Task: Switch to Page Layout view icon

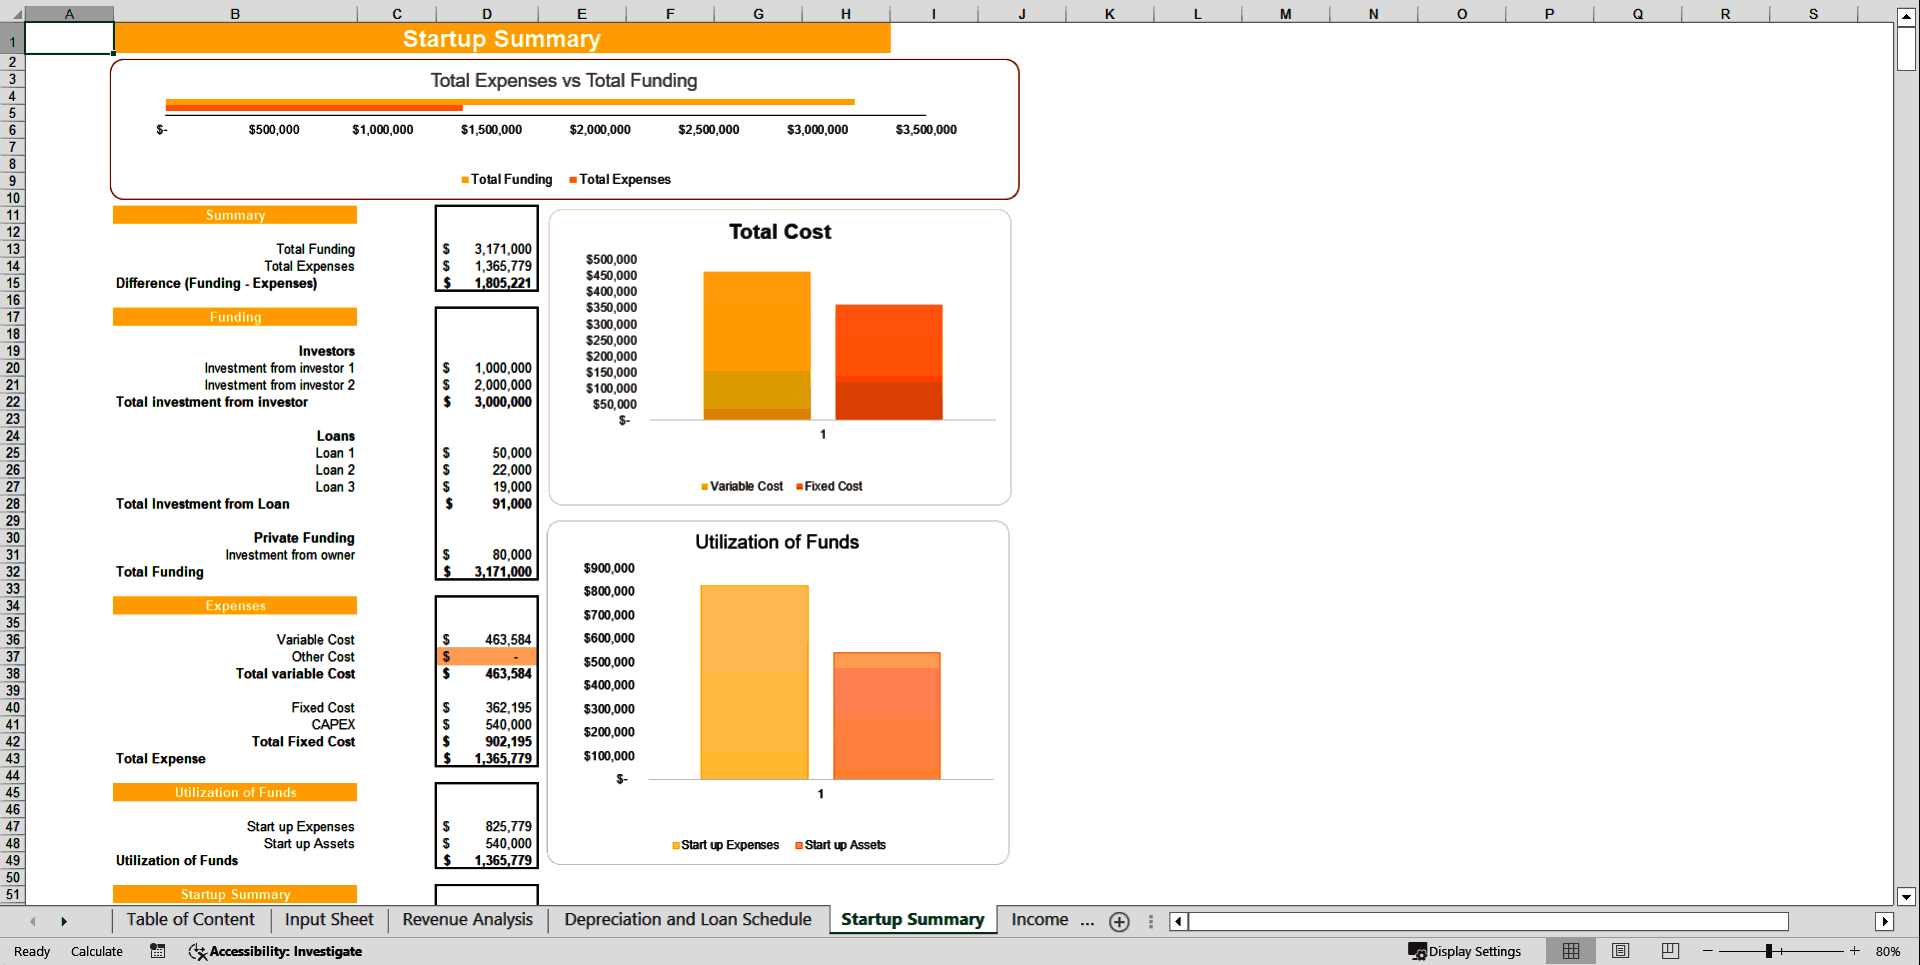Action: [x=1620, y=951]
